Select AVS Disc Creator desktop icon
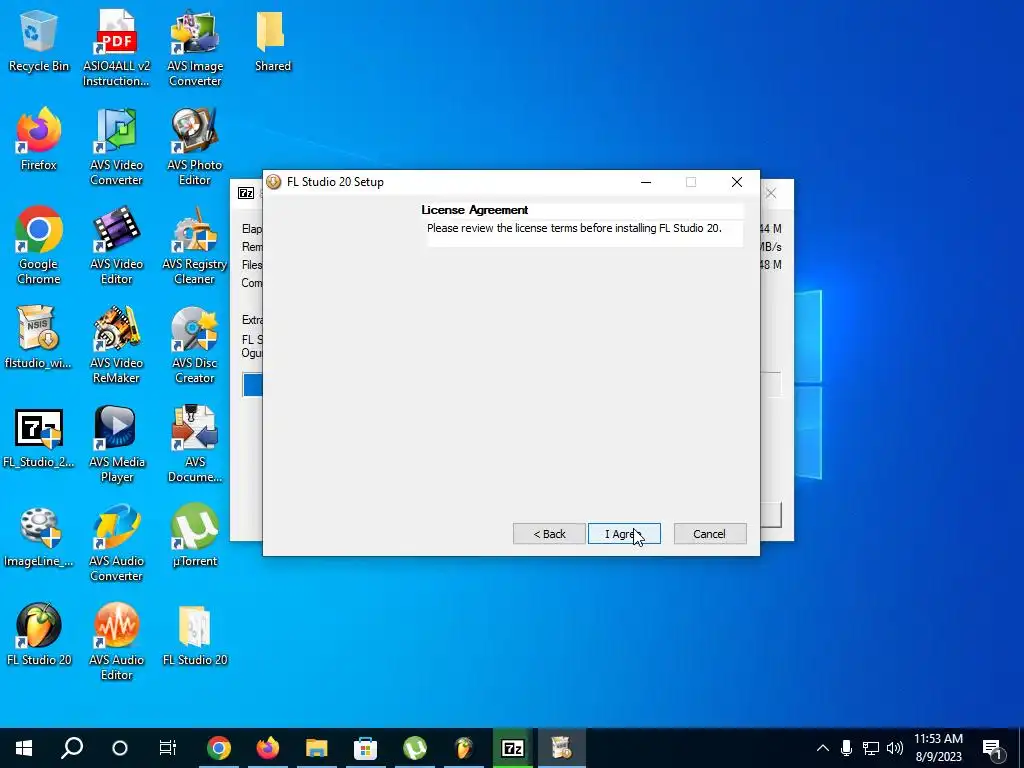The image size is (1024, 768). tap(195, 345)
